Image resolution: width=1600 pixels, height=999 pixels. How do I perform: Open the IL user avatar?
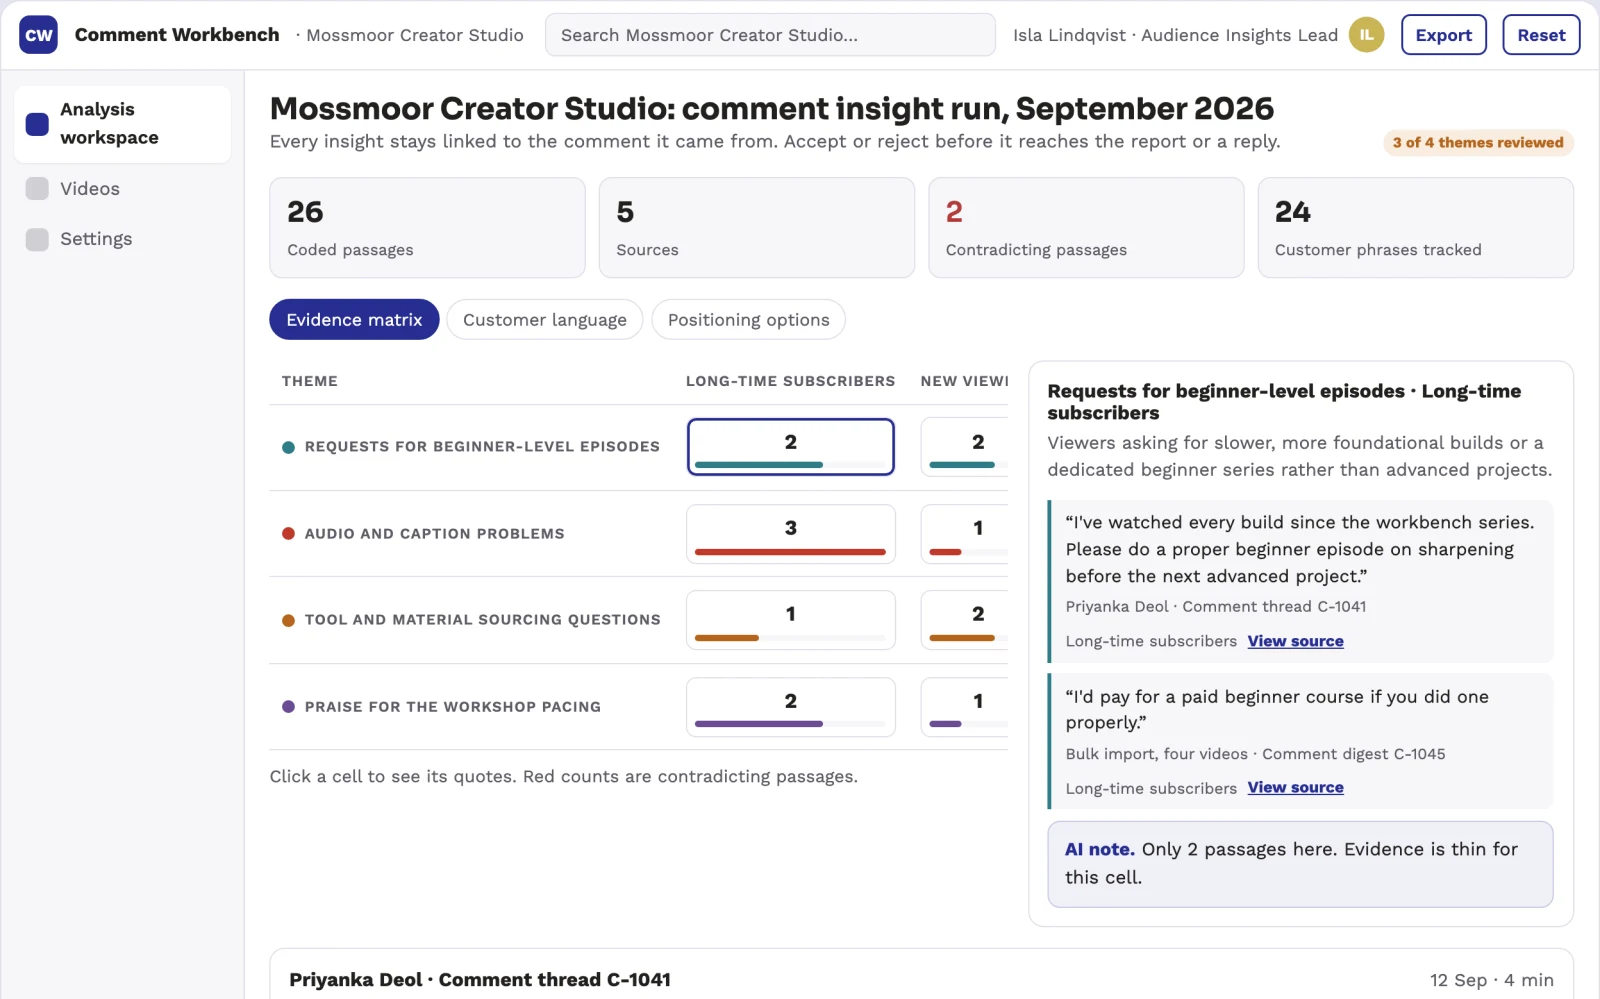pyautogui.click(x=1366, y=35)
